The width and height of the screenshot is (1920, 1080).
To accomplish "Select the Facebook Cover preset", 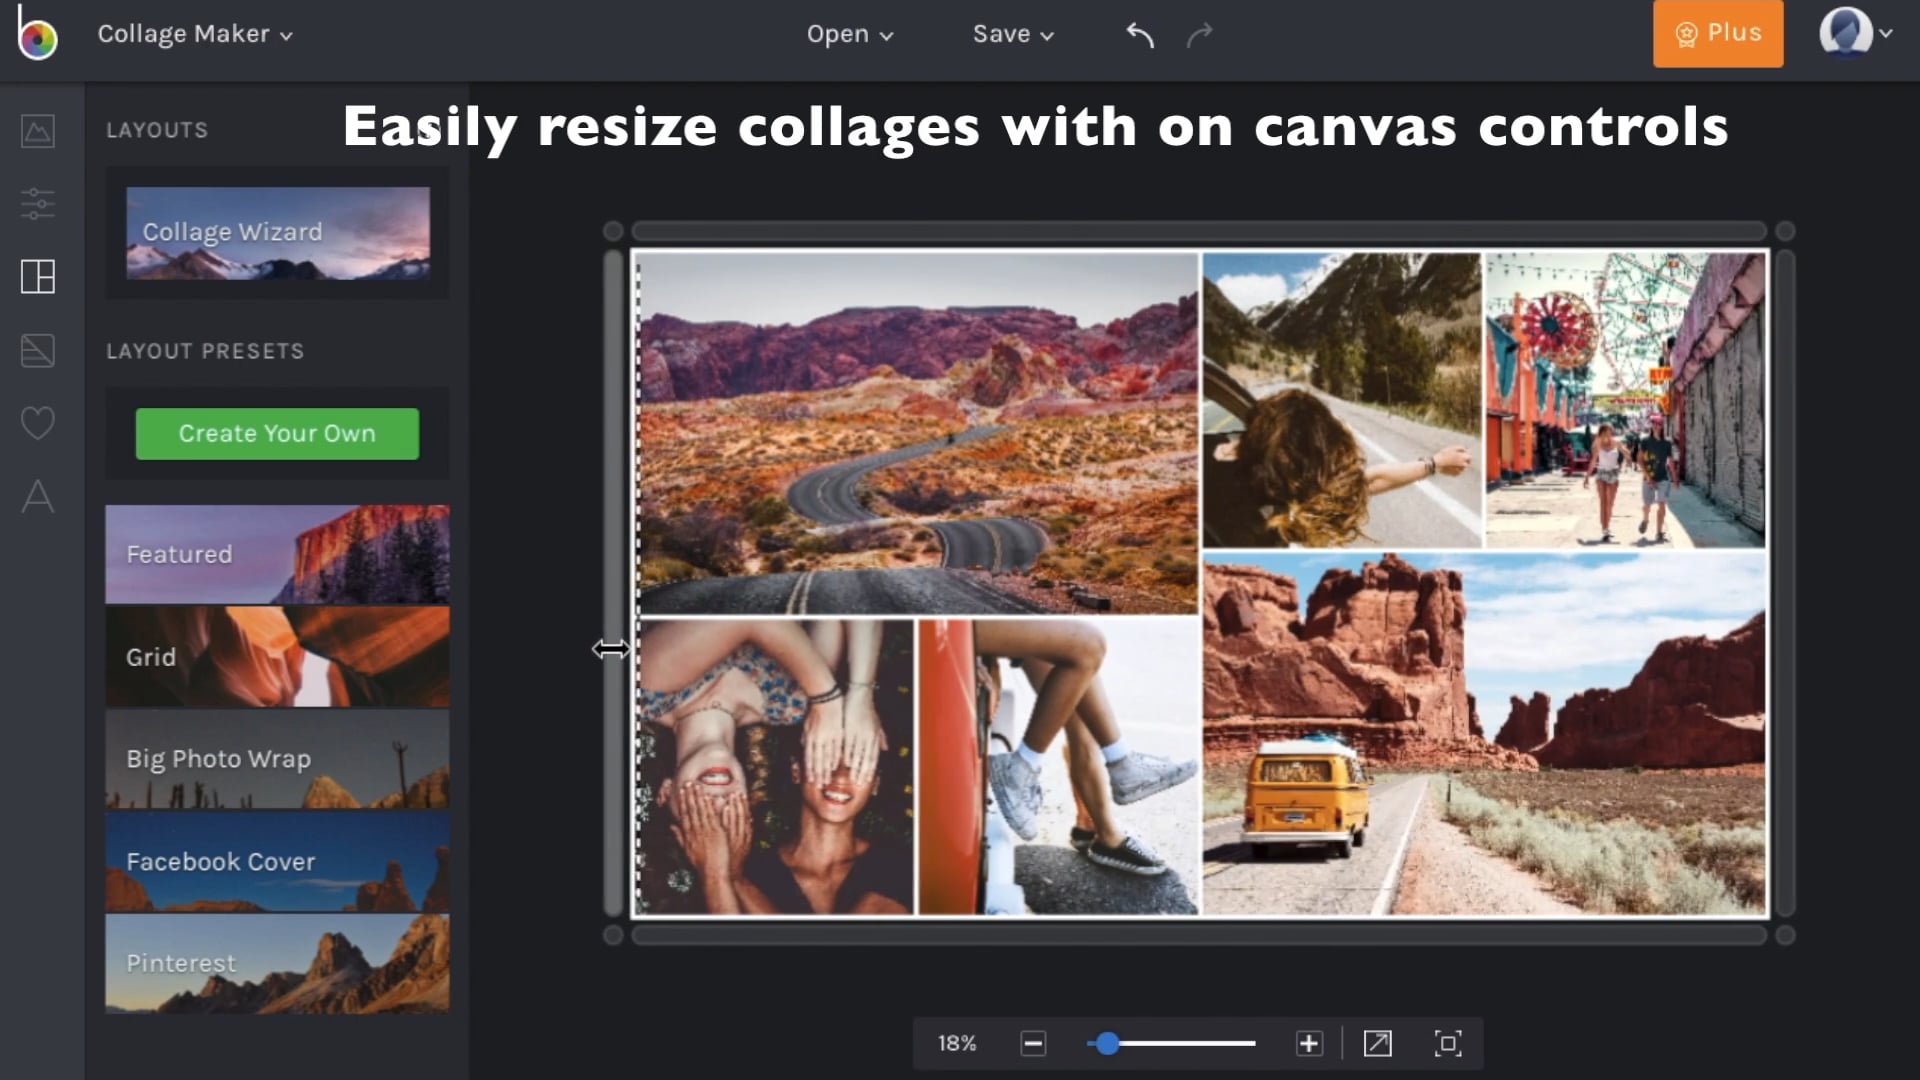I will (x=277, y=862).
